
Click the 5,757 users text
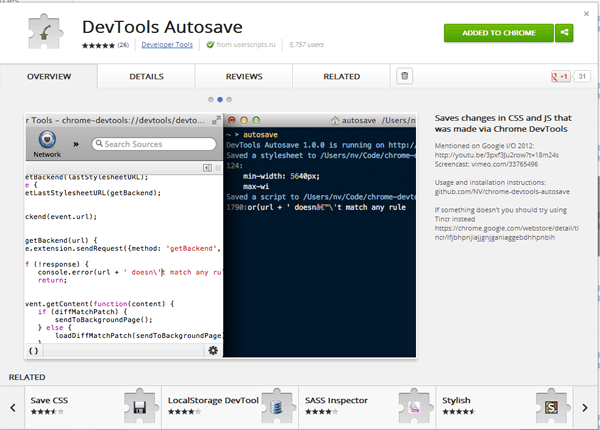click(307, 45)
